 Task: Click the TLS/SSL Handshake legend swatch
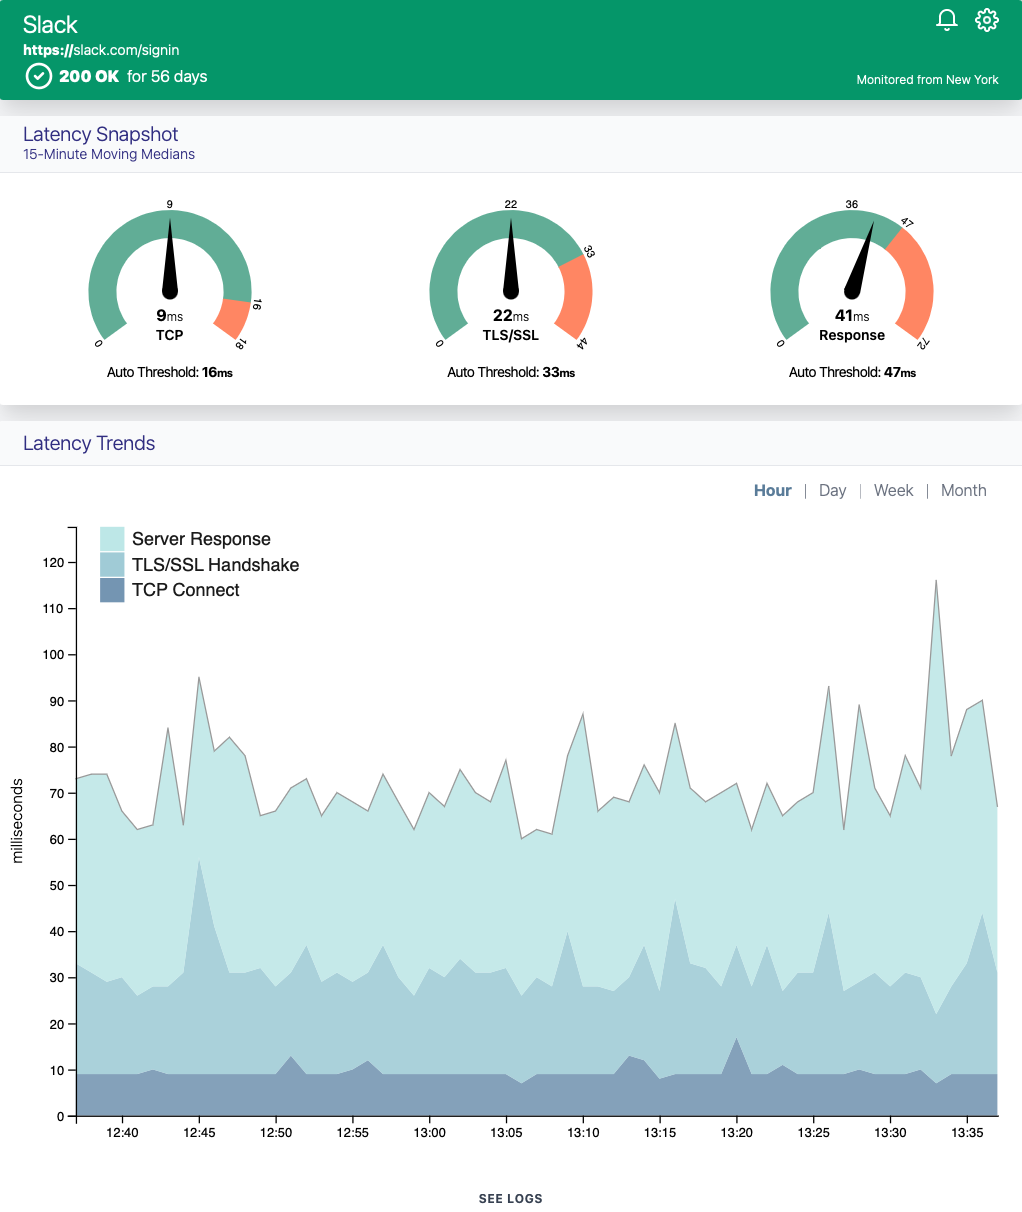[x=112, y=564]
